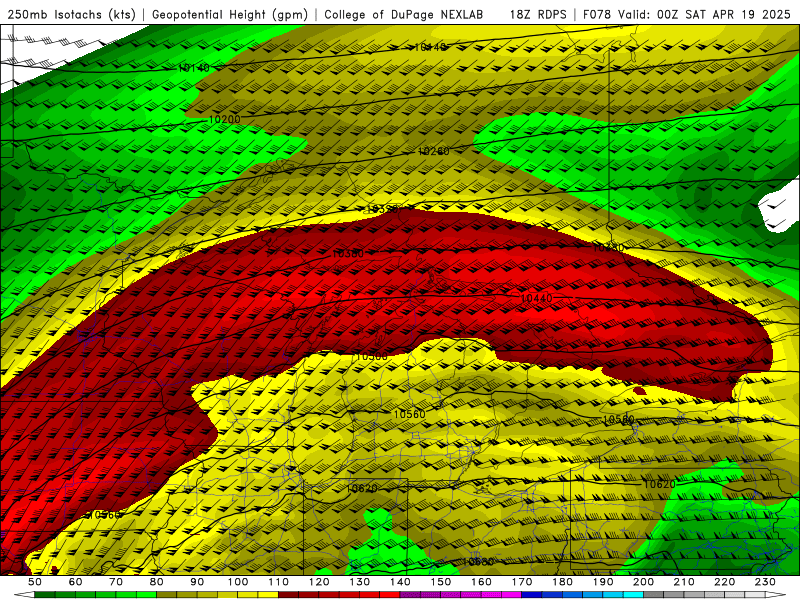Click the 50 value on the color scale

coord(35,582)
